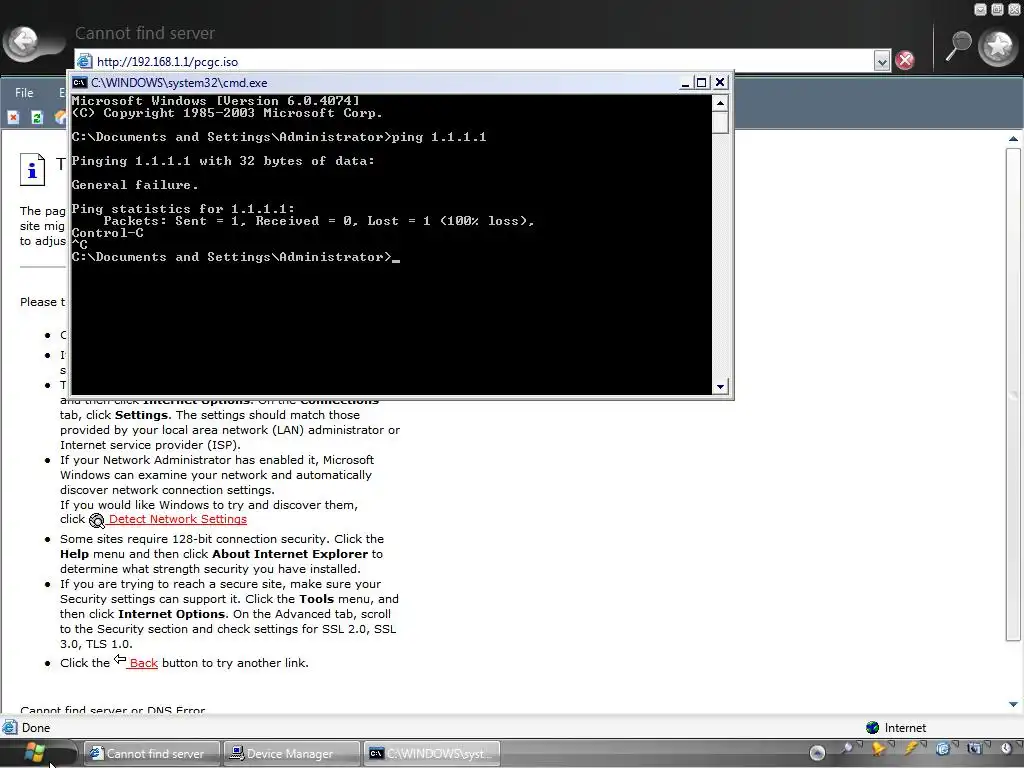Open the File menu in browser

click(24, 93)
